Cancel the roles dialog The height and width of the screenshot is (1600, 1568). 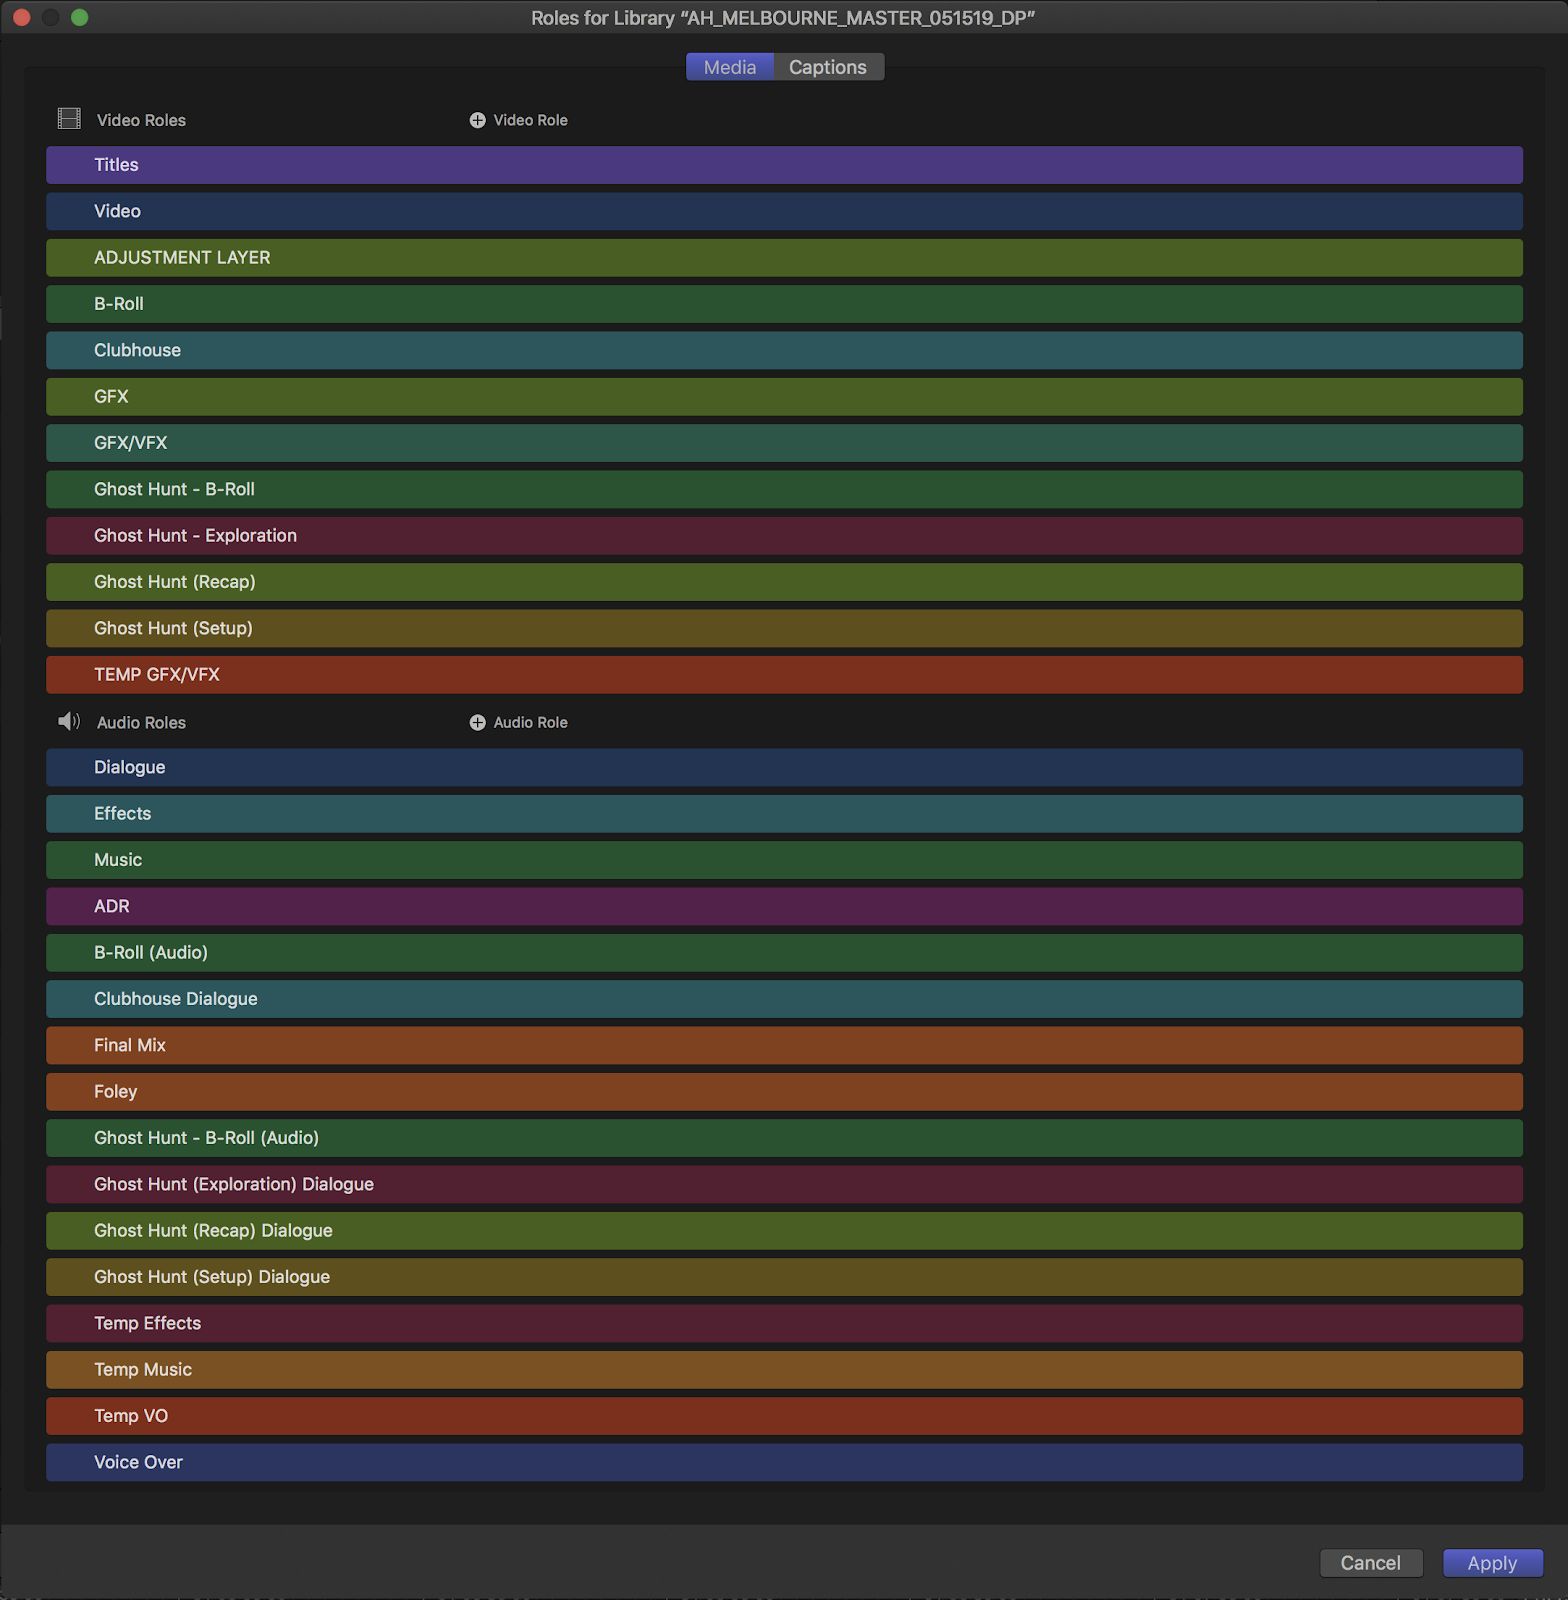(x=1371, y=1563)
